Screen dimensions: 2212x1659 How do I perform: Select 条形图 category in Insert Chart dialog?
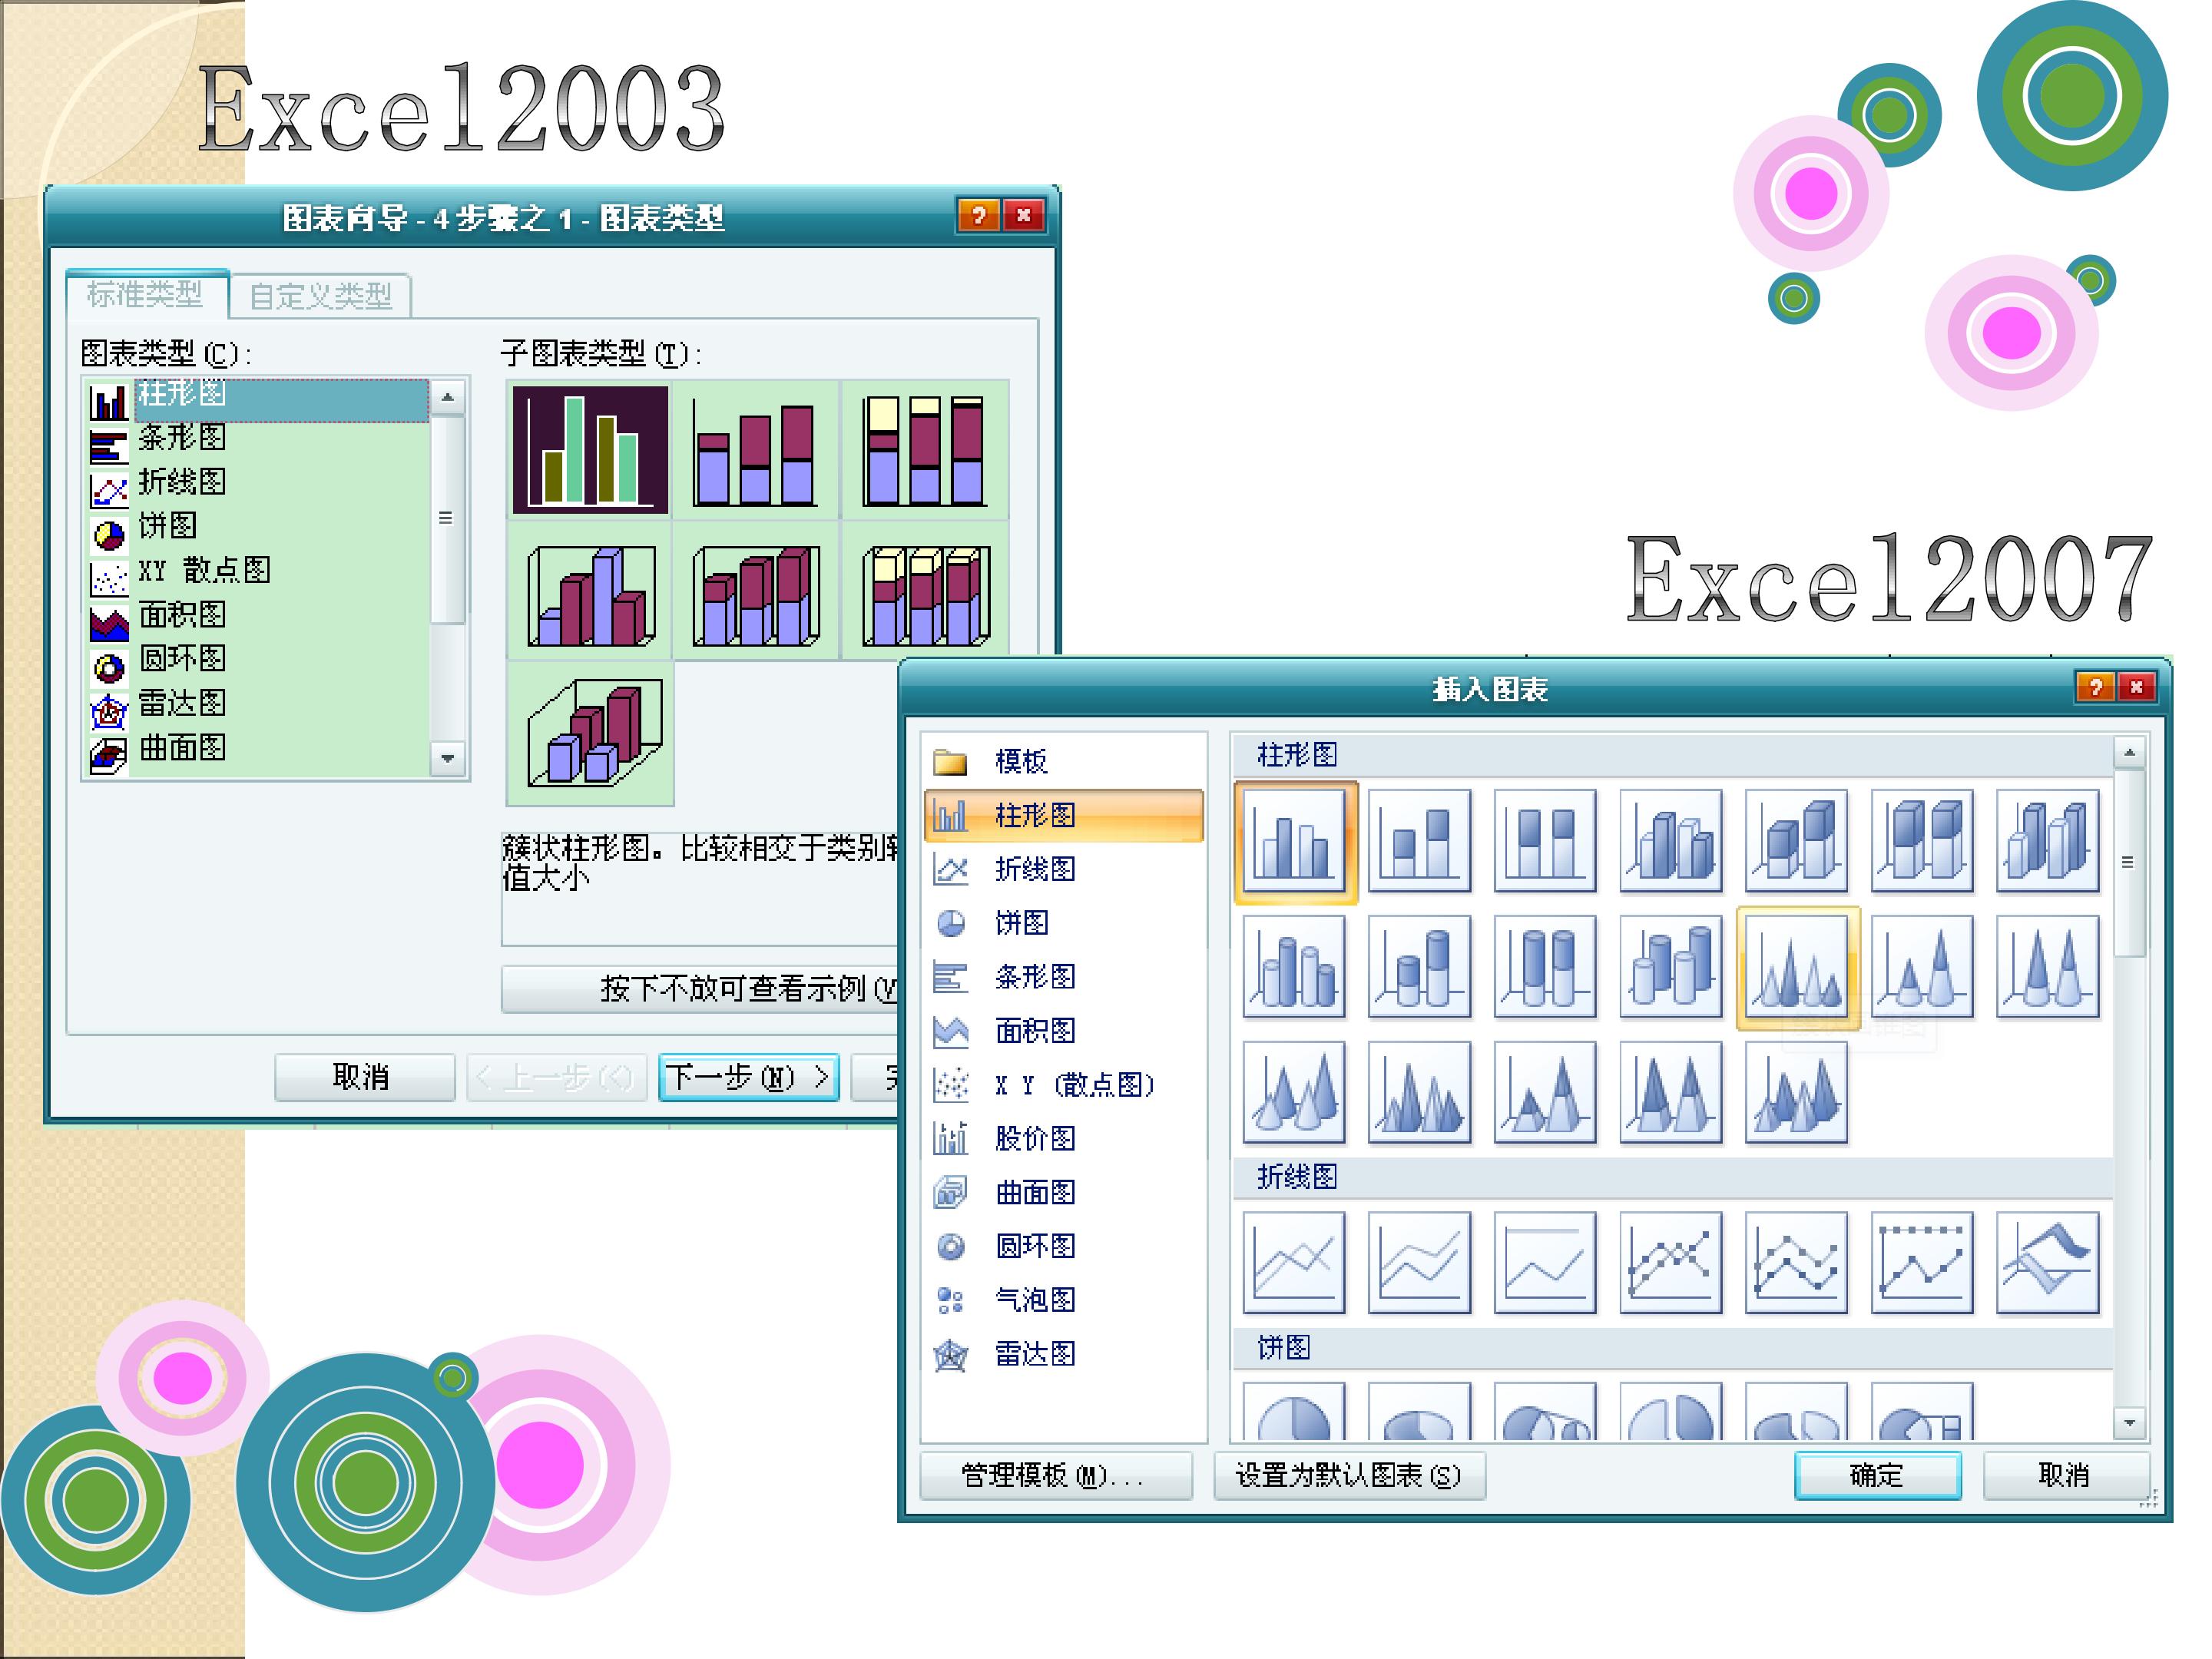[x=1063, y=977]
